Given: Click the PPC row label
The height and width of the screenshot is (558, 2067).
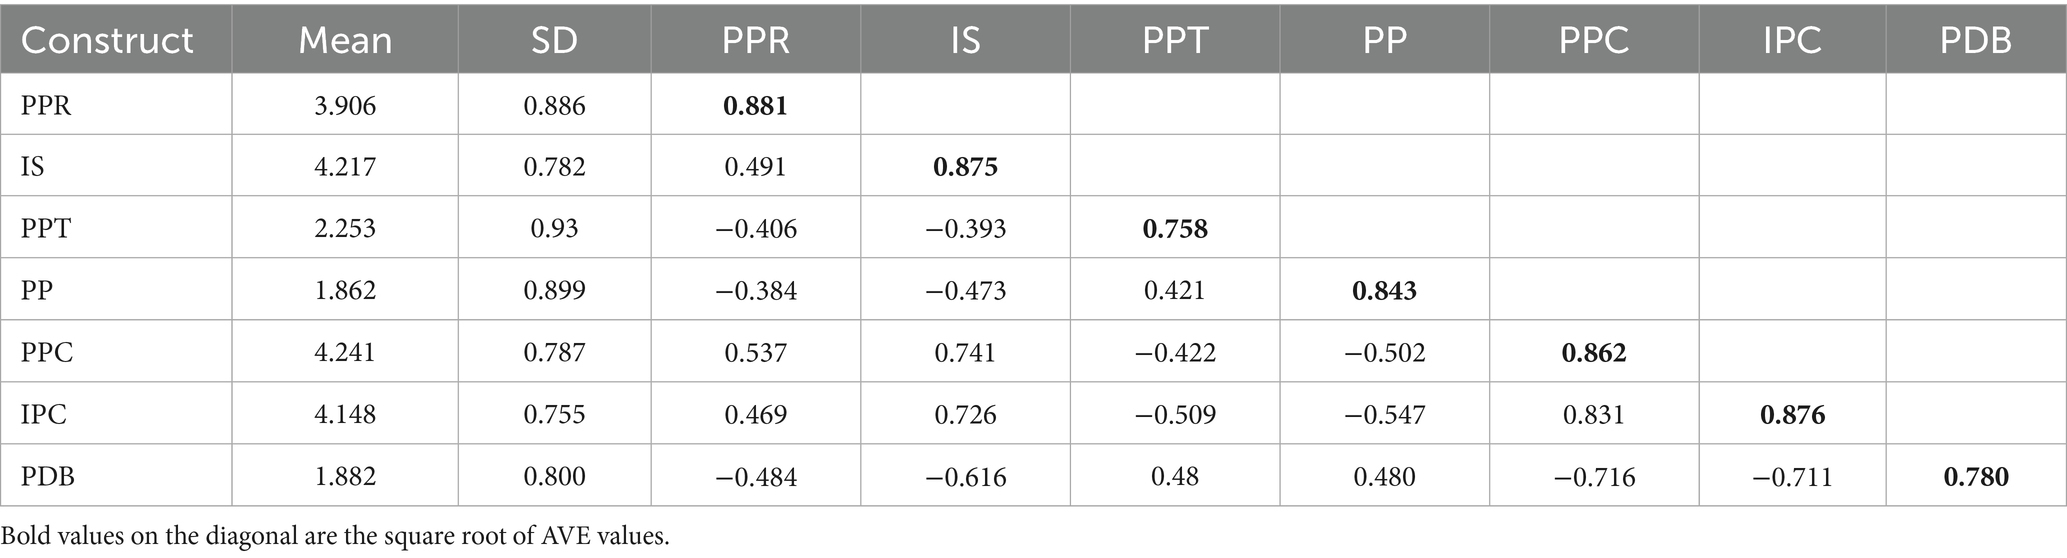Looking at the screenshot, I should 47,352.
